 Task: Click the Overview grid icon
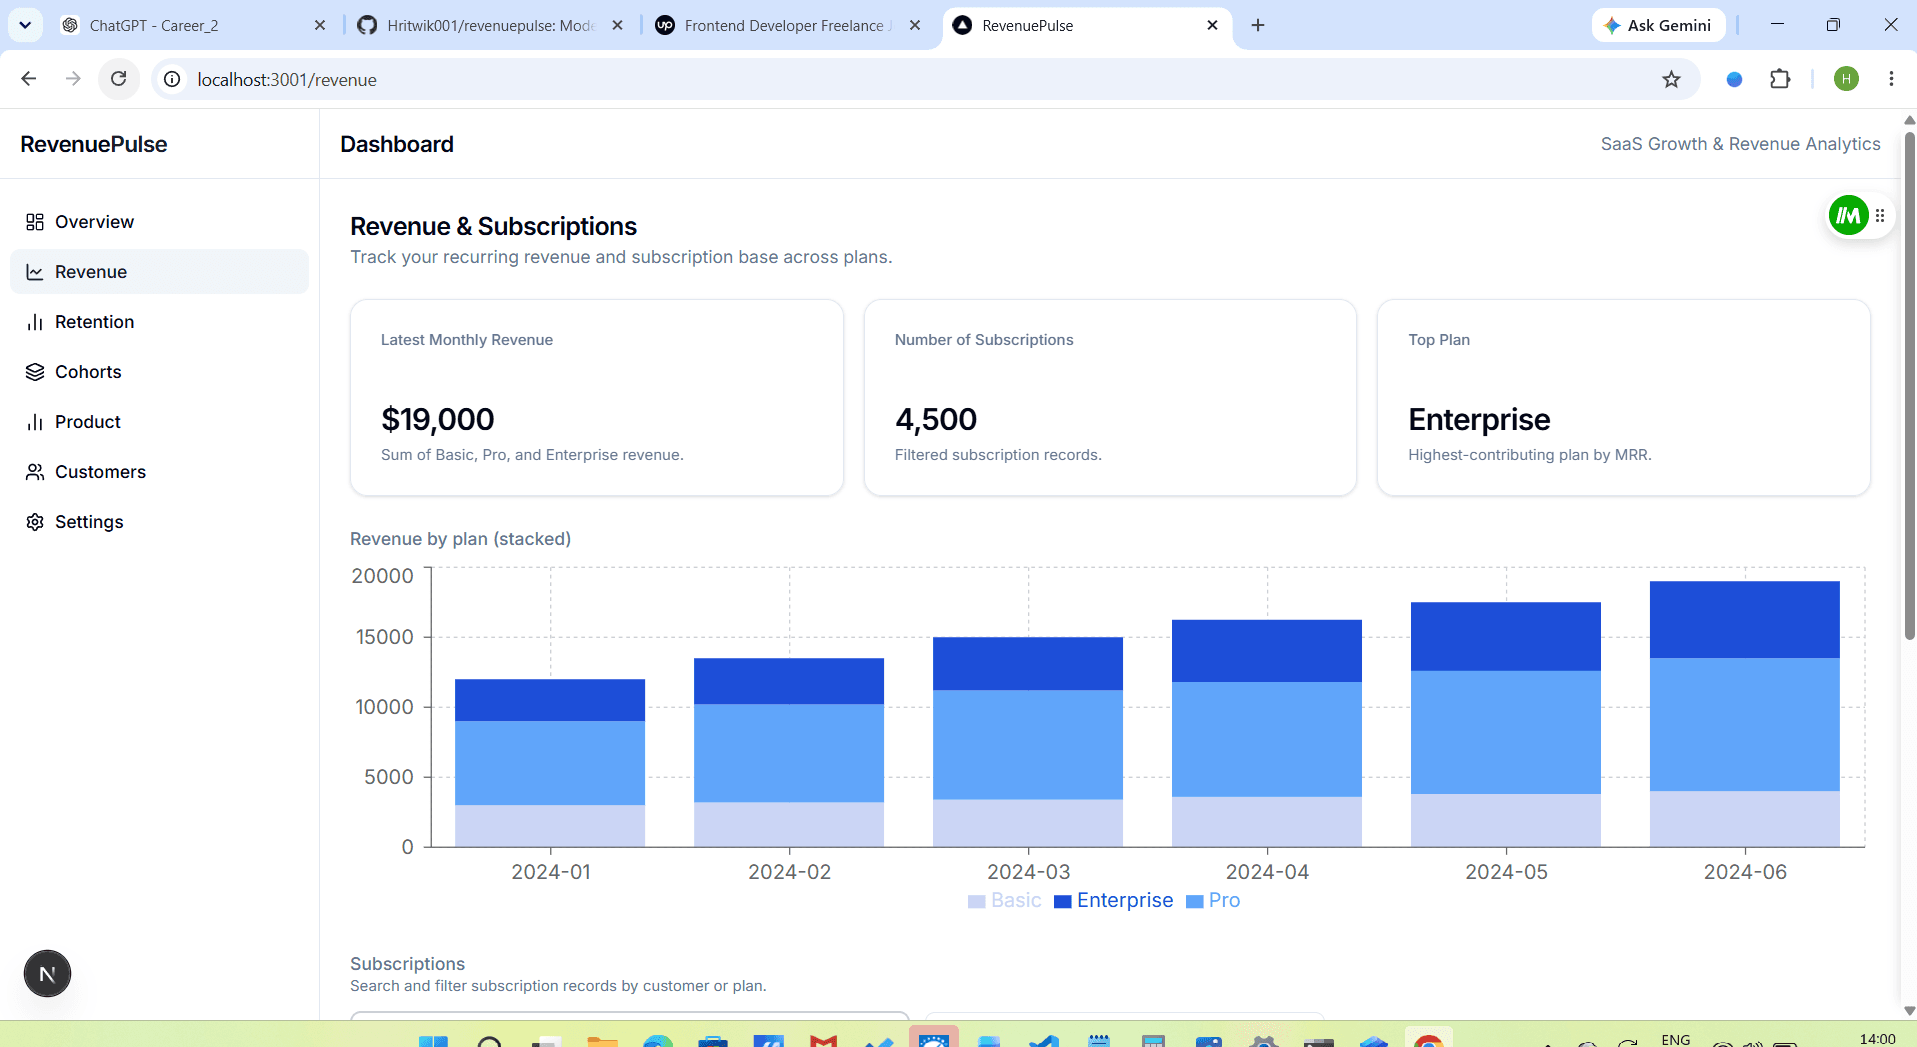[35, 222]
